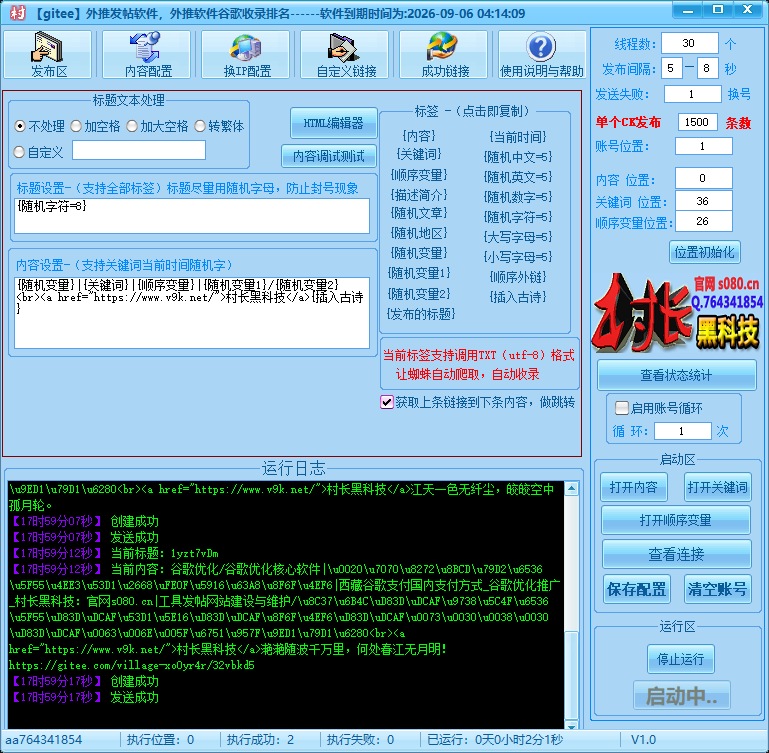Click the 顺序变量位置 field
Viewport: 769px width, 753px height.
704,221
